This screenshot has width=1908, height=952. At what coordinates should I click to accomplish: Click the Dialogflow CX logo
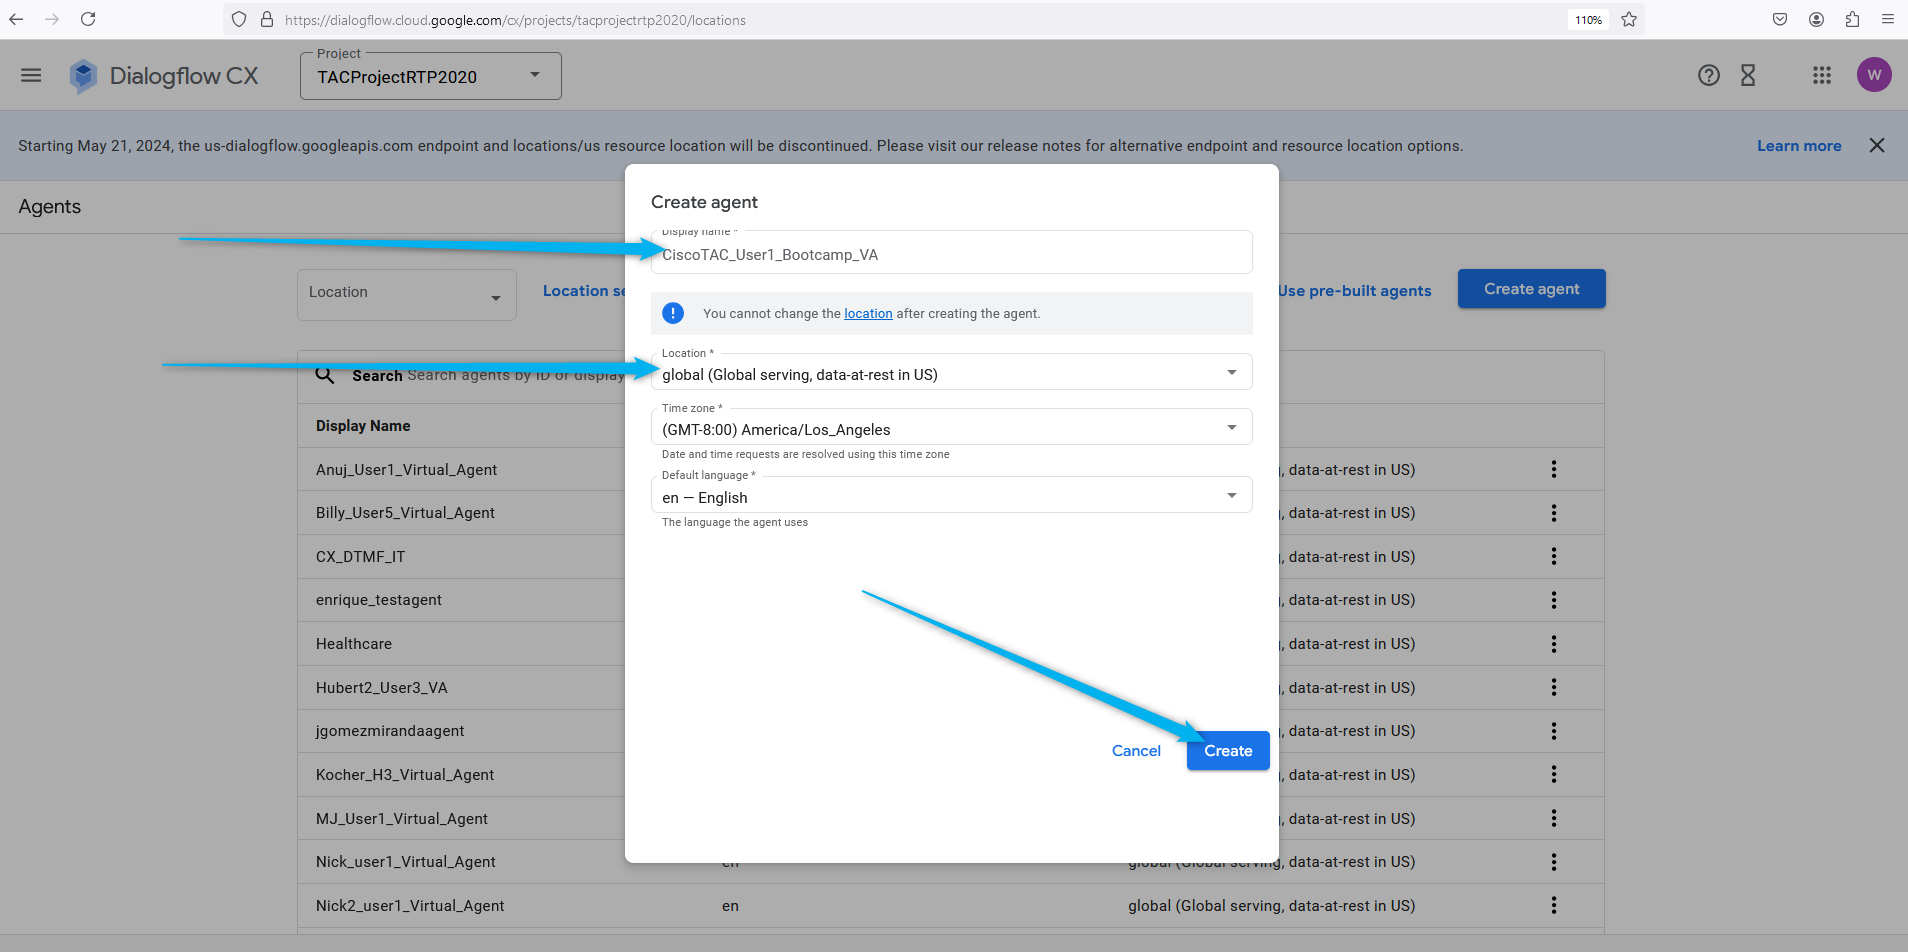click(164, 76)
